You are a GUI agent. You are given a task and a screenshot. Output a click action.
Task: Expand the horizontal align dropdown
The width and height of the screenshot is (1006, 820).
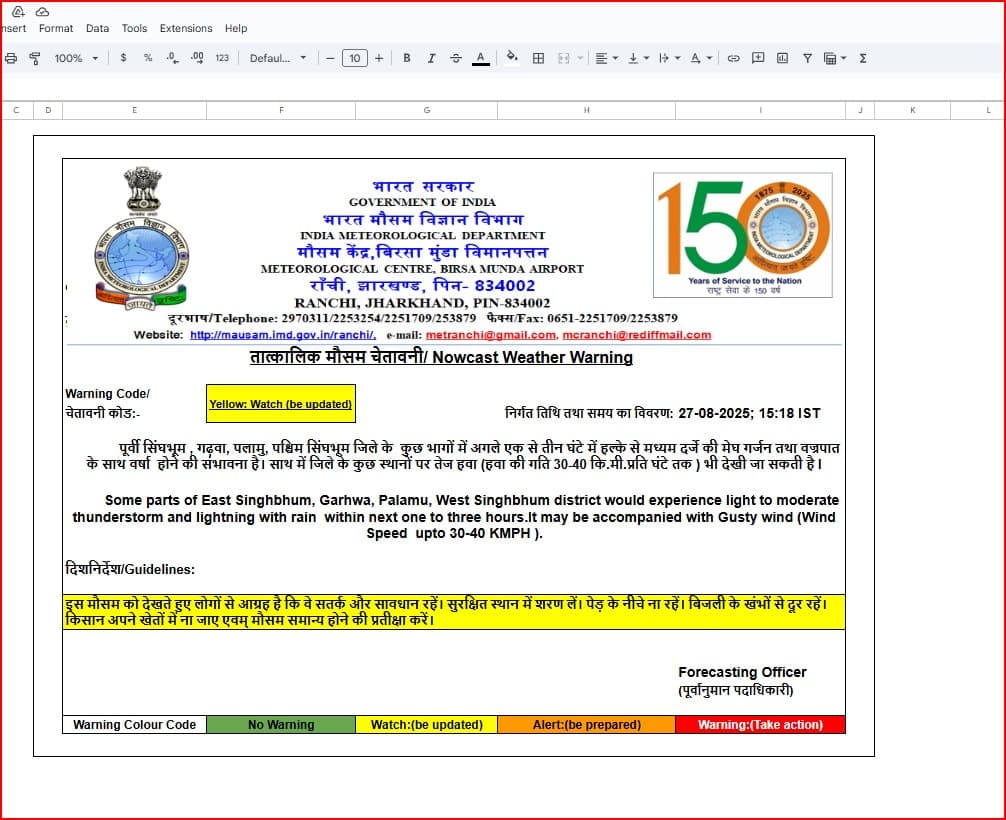[x=606, y=58]
